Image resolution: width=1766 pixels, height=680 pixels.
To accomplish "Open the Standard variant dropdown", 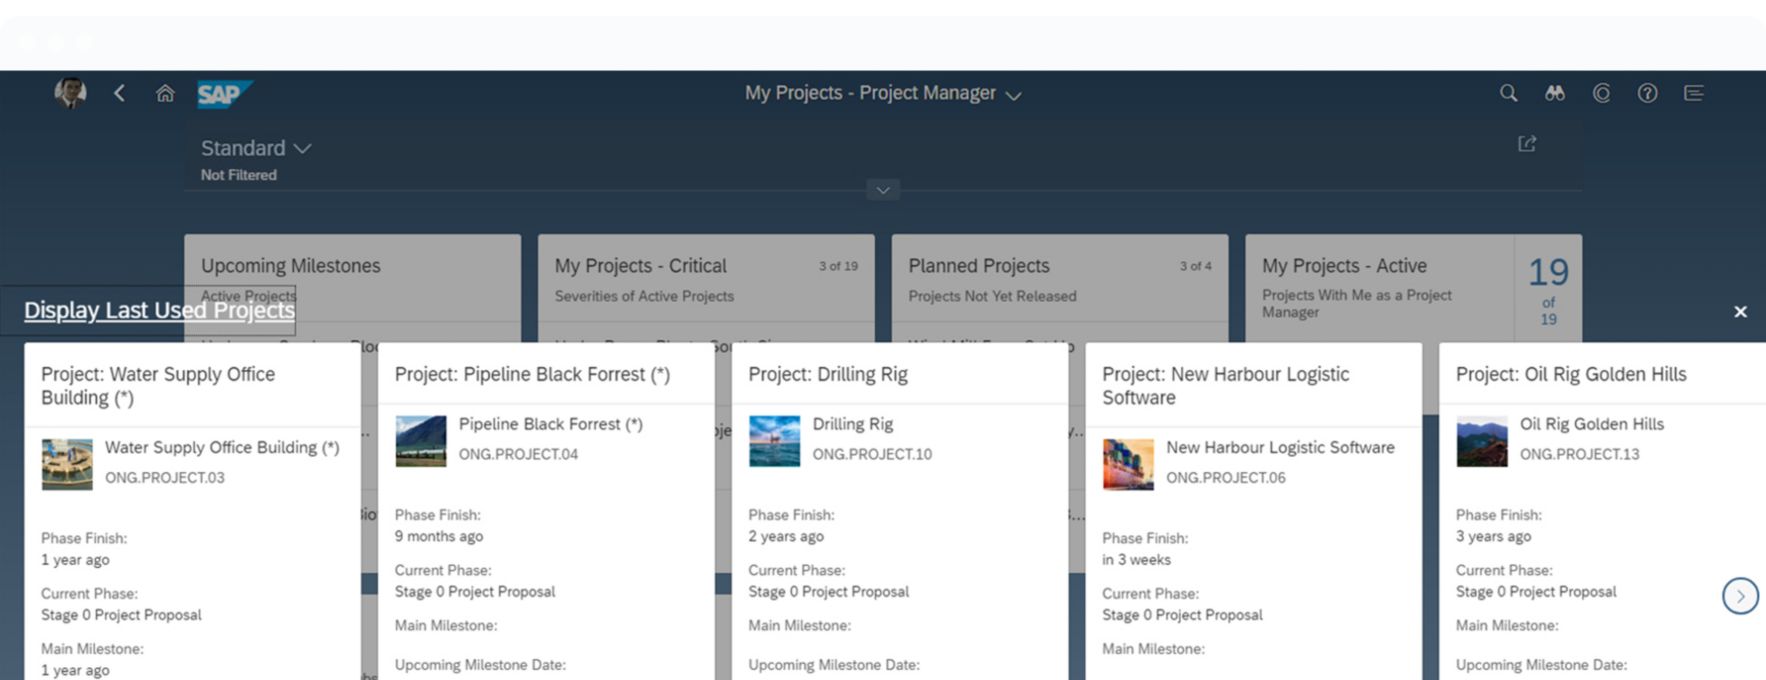I will pyautogui.click(x=256, y=148).
